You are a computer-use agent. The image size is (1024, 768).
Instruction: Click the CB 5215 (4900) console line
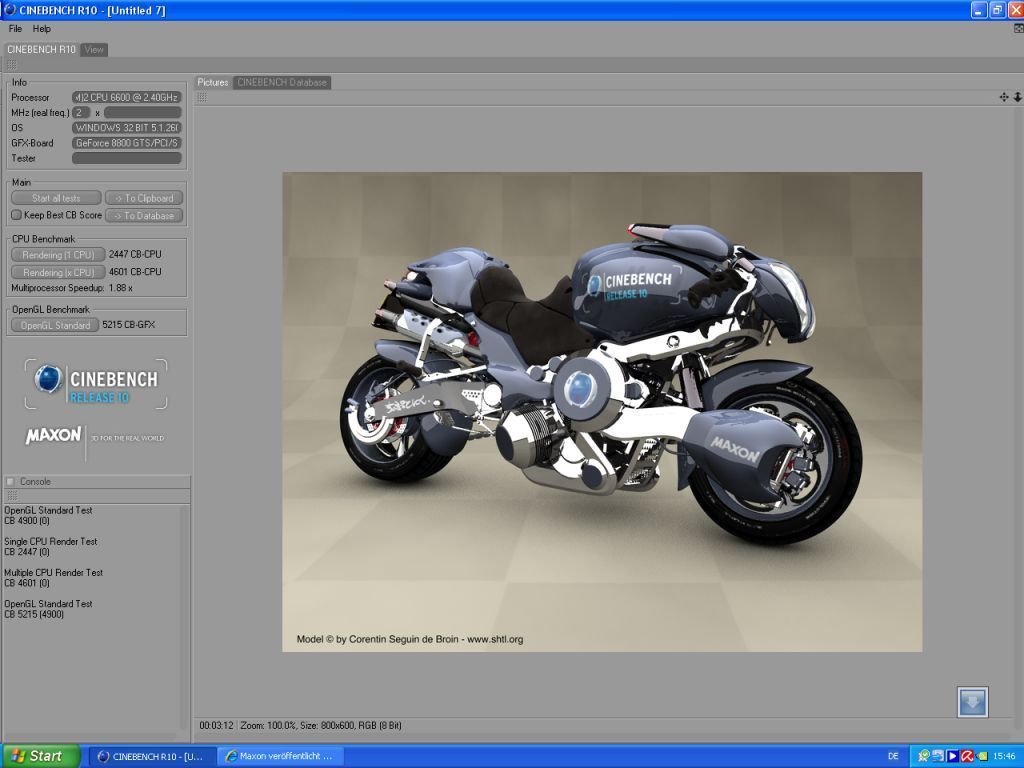[34, 614]
